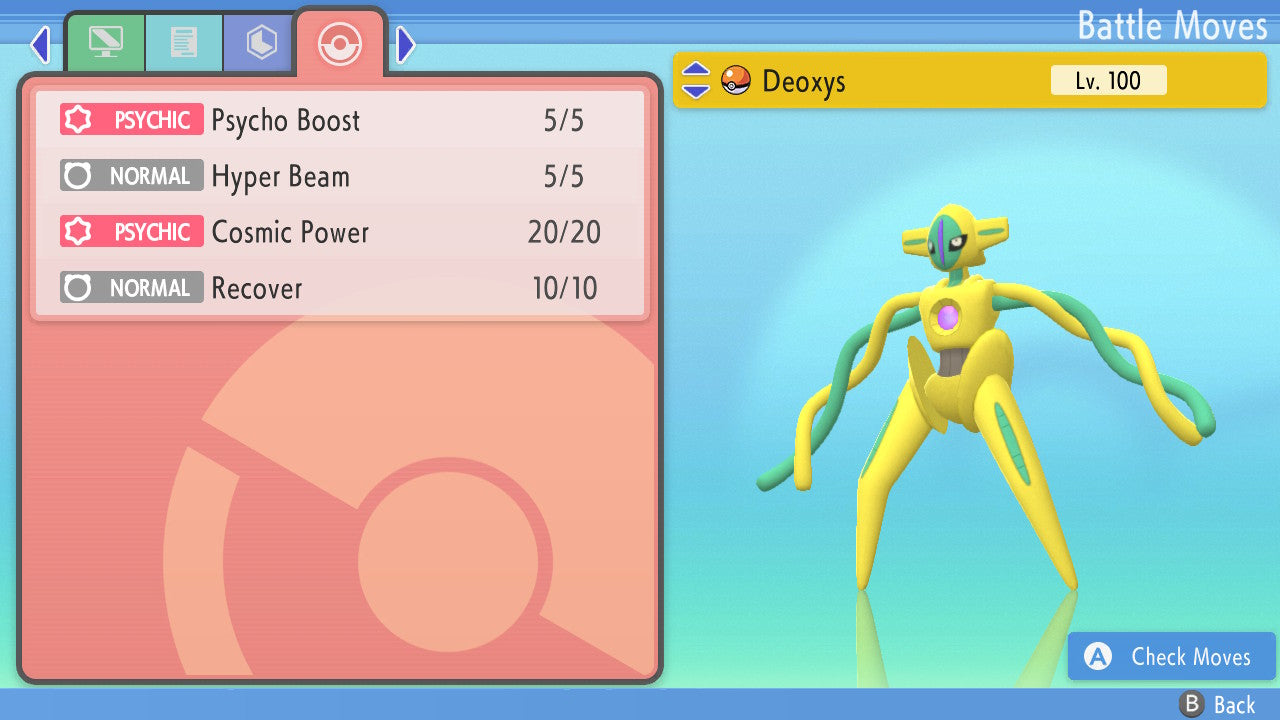Click the blue up-down arrows before the Poké Ball
The image size is (1280, 720).
coord(697,80)
